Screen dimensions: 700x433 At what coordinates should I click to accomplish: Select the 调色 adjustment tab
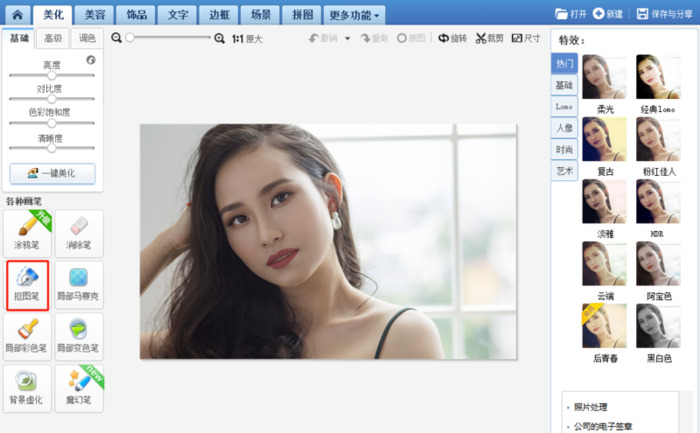click(87, 38)
